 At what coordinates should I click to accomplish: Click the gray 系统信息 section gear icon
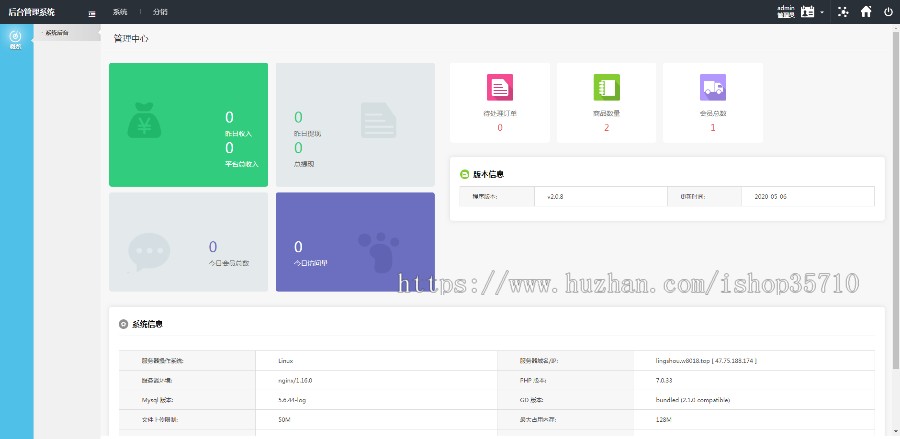click(x=123, y=324)
